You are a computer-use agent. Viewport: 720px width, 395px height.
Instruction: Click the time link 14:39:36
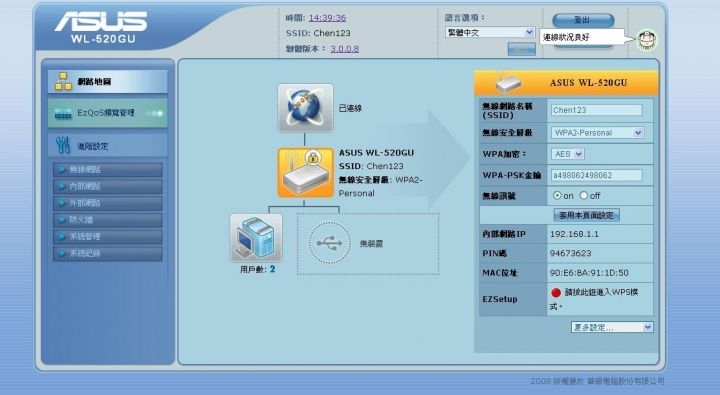coord(327,18)
